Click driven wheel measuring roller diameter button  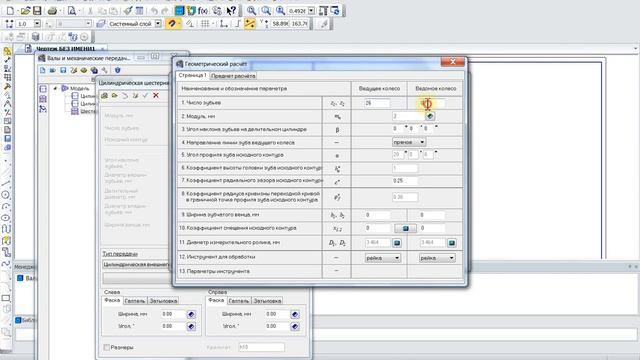(x=451, y=243)
